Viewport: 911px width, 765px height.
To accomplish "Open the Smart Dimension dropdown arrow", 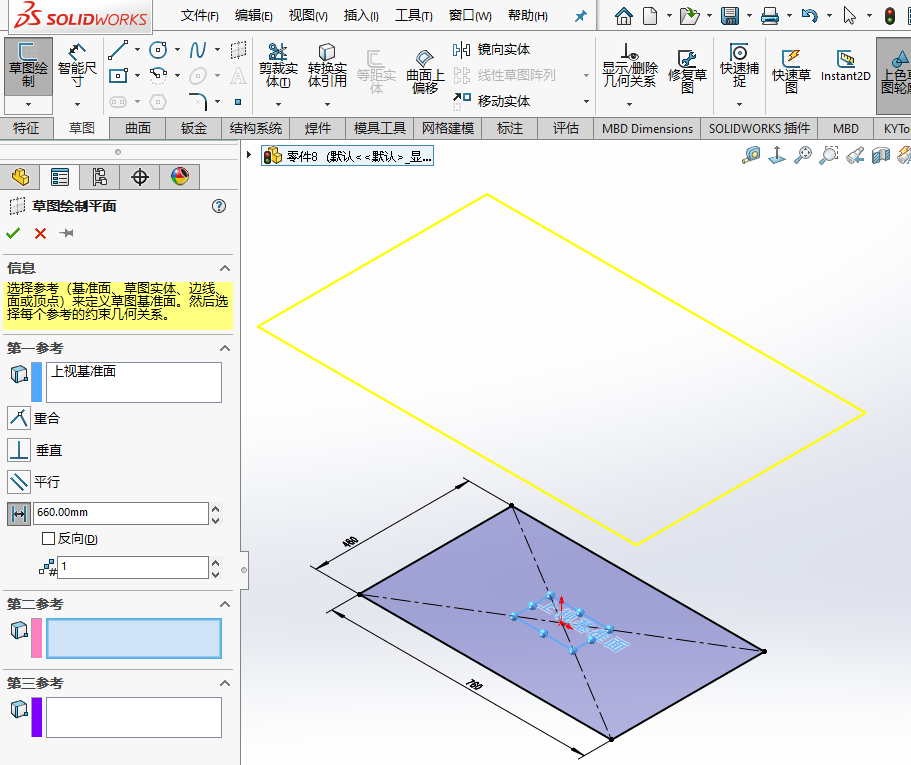I will coord(77,105).
